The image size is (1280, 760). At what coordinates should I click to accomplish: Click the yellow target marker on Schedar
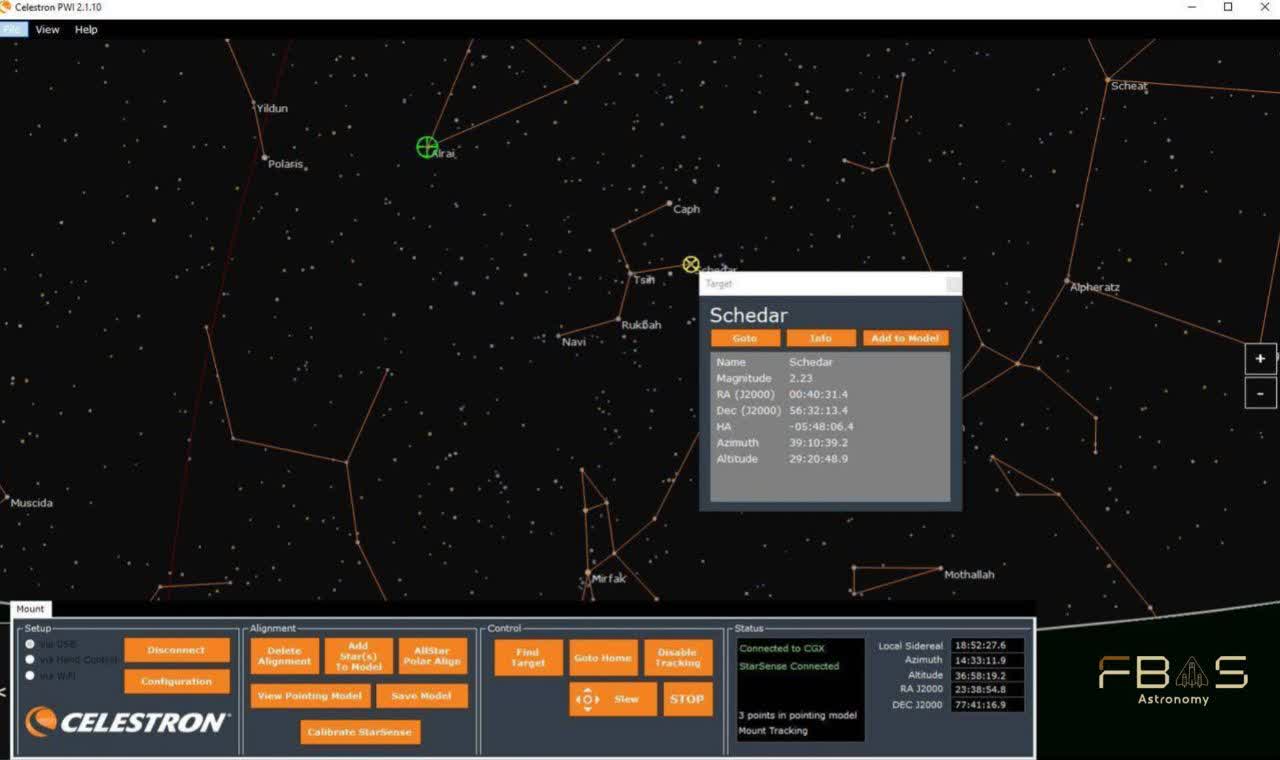(x=691, y=265)
